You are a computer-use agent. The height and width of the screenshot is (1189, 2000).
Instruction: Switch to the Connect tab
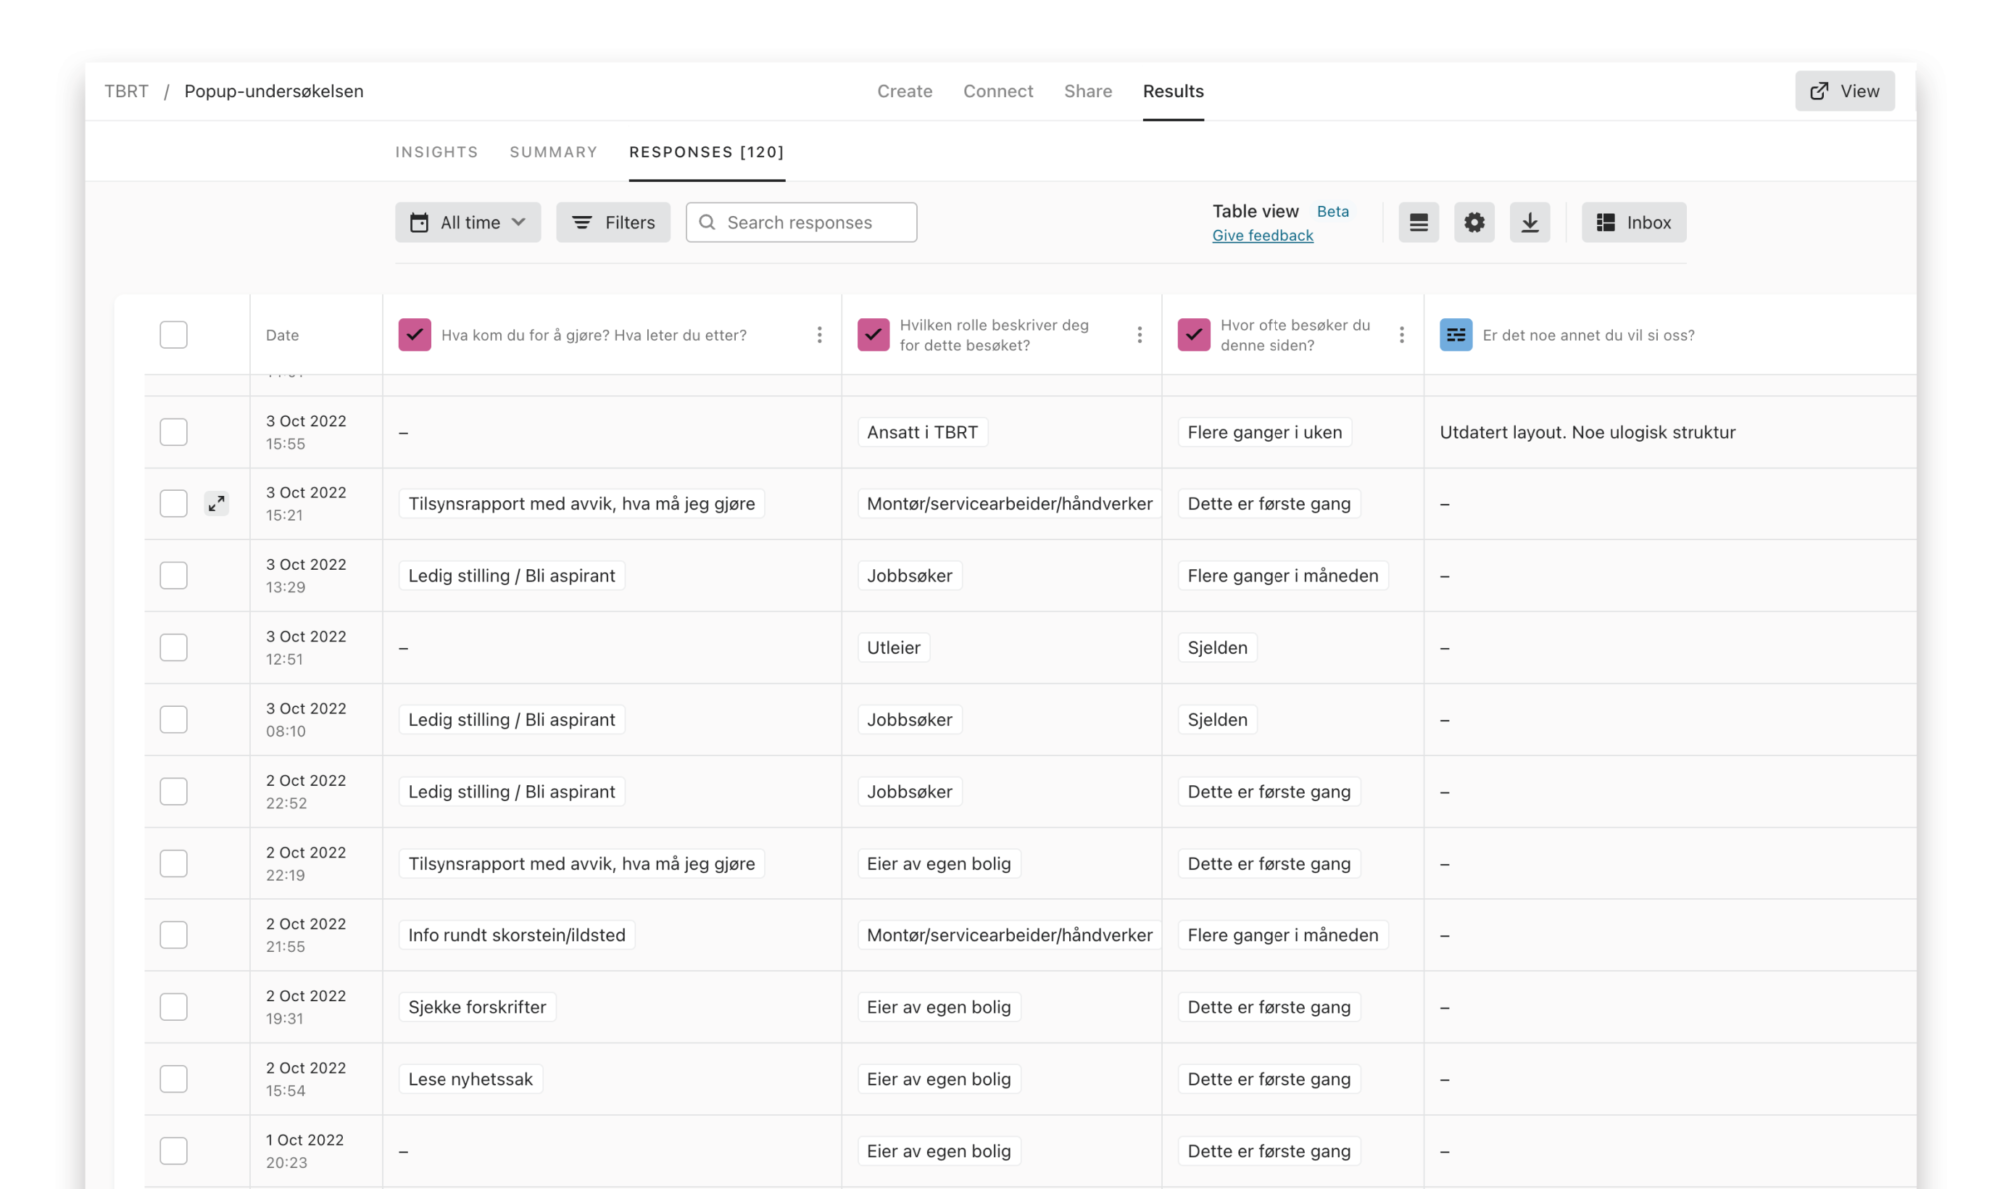(998, 91)
